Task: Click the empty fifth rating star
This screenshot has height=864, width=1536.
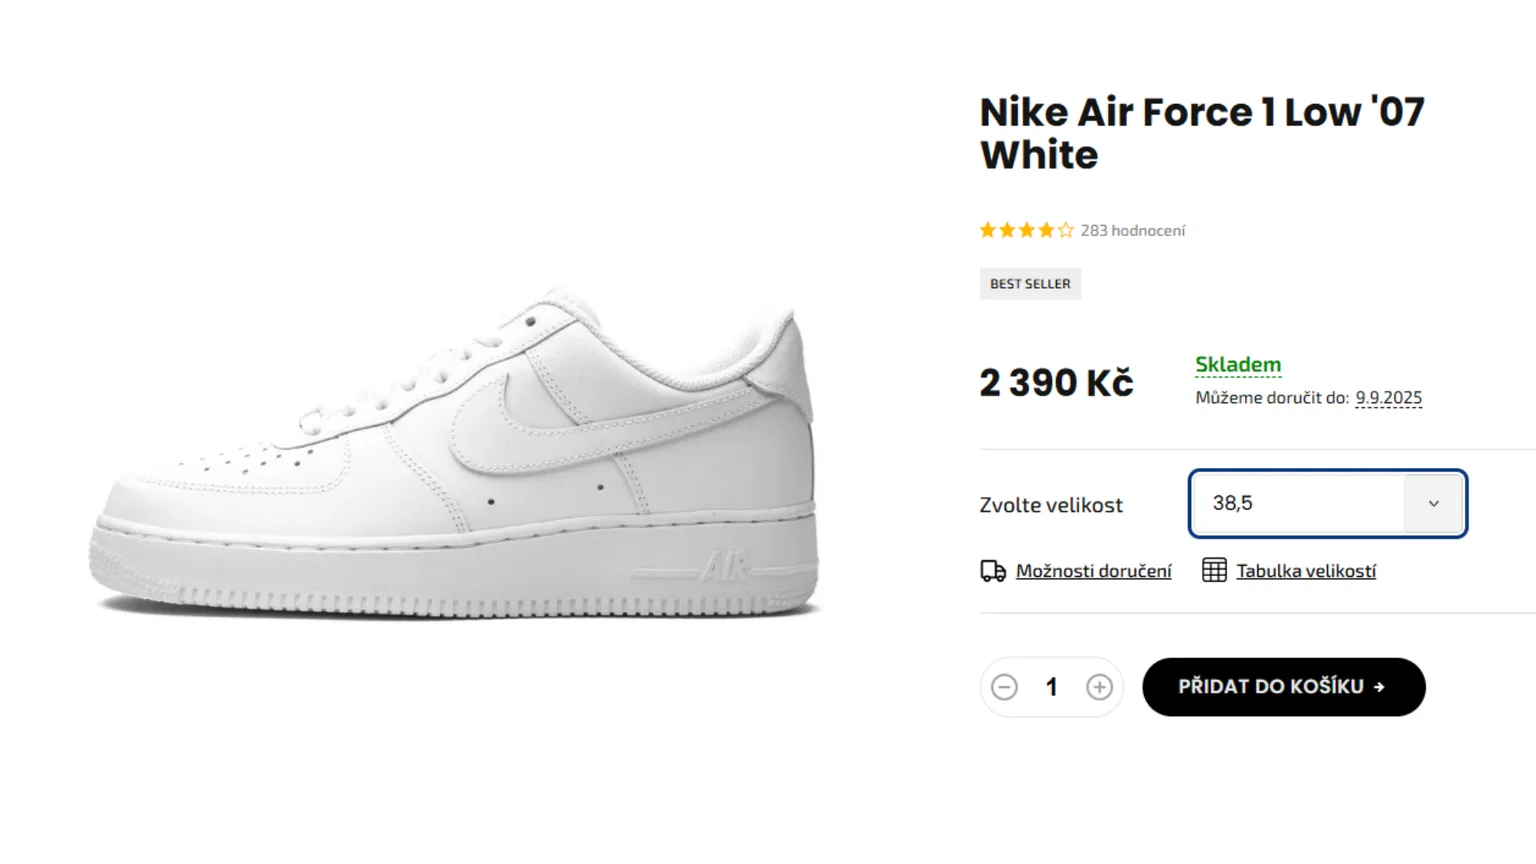Action: (x=1066, y=231)
